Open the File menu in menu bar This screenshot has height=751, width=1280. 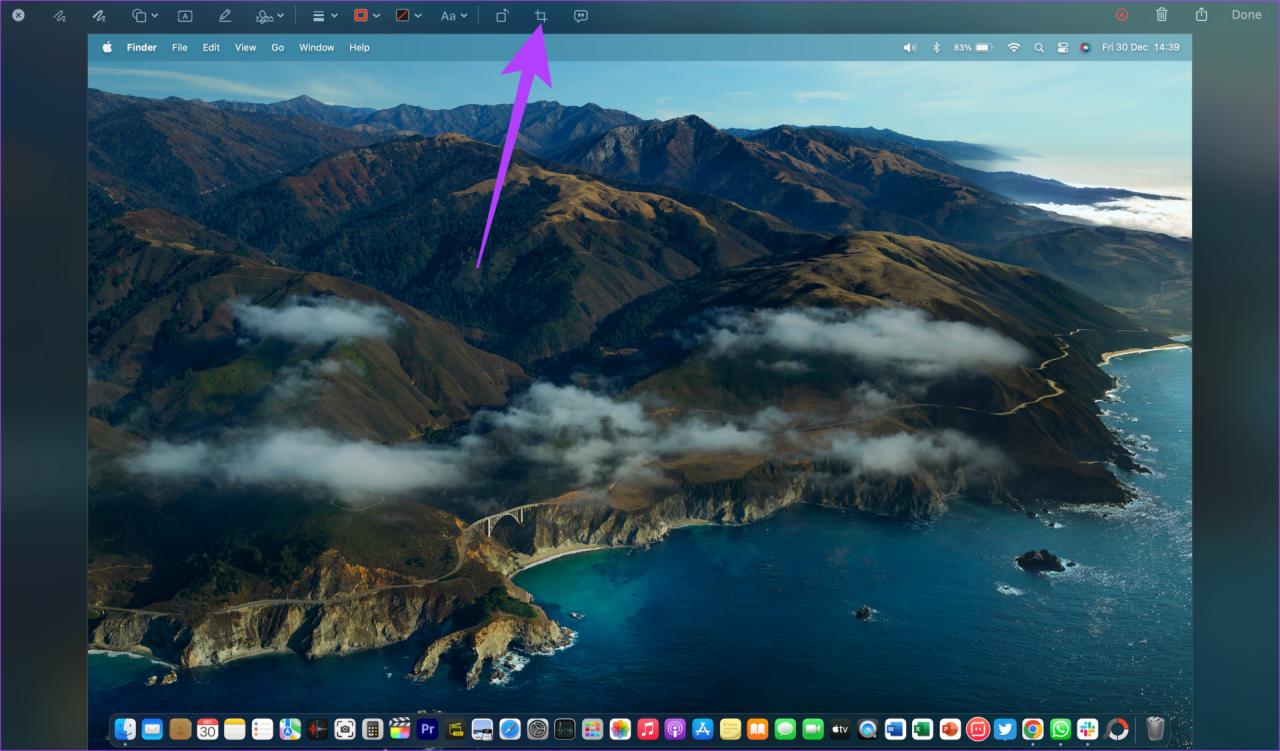point(179,47)
